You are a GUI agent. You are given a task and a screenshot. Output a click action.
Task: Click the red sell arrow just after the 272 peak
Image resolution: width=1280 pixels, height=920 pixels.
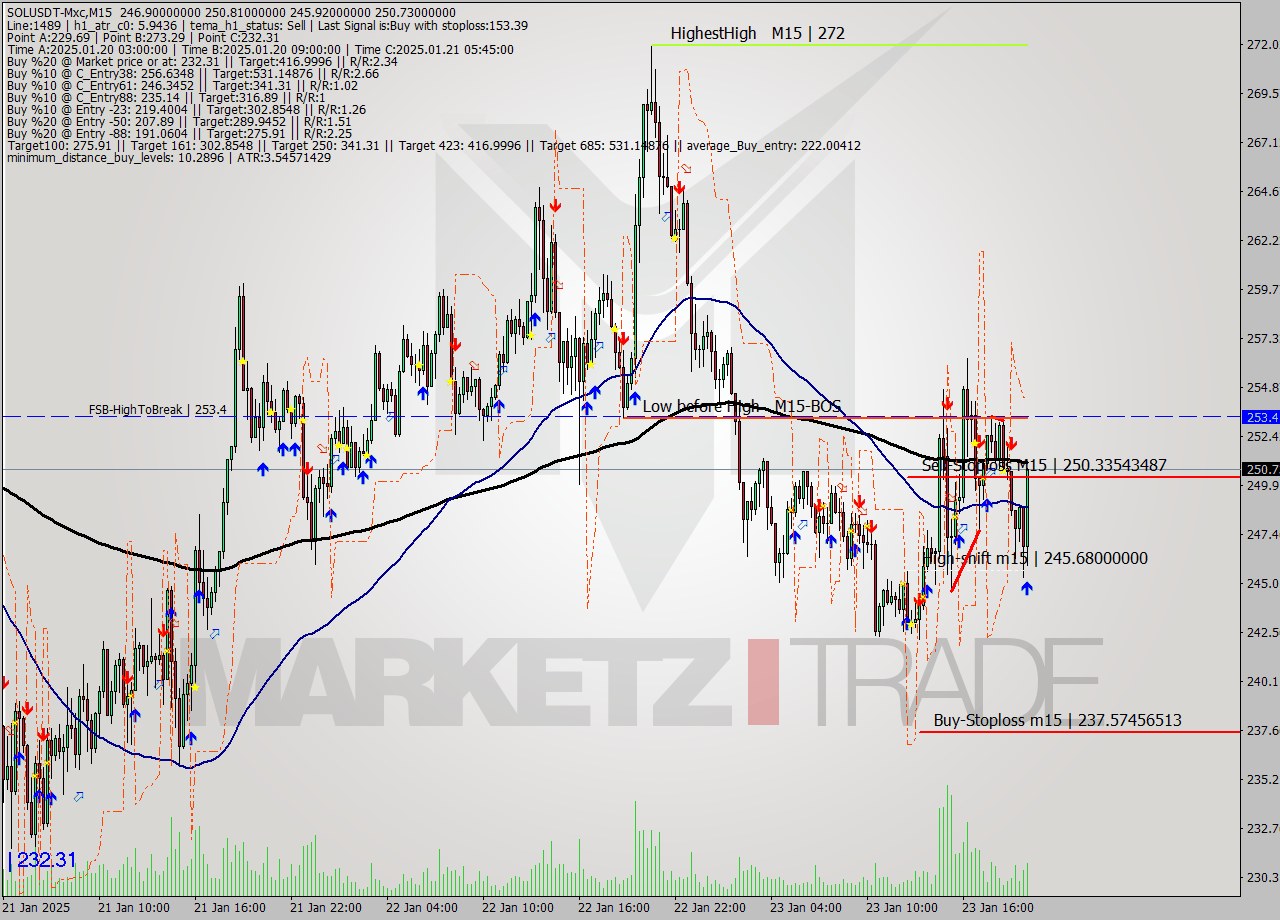[679, 187]
